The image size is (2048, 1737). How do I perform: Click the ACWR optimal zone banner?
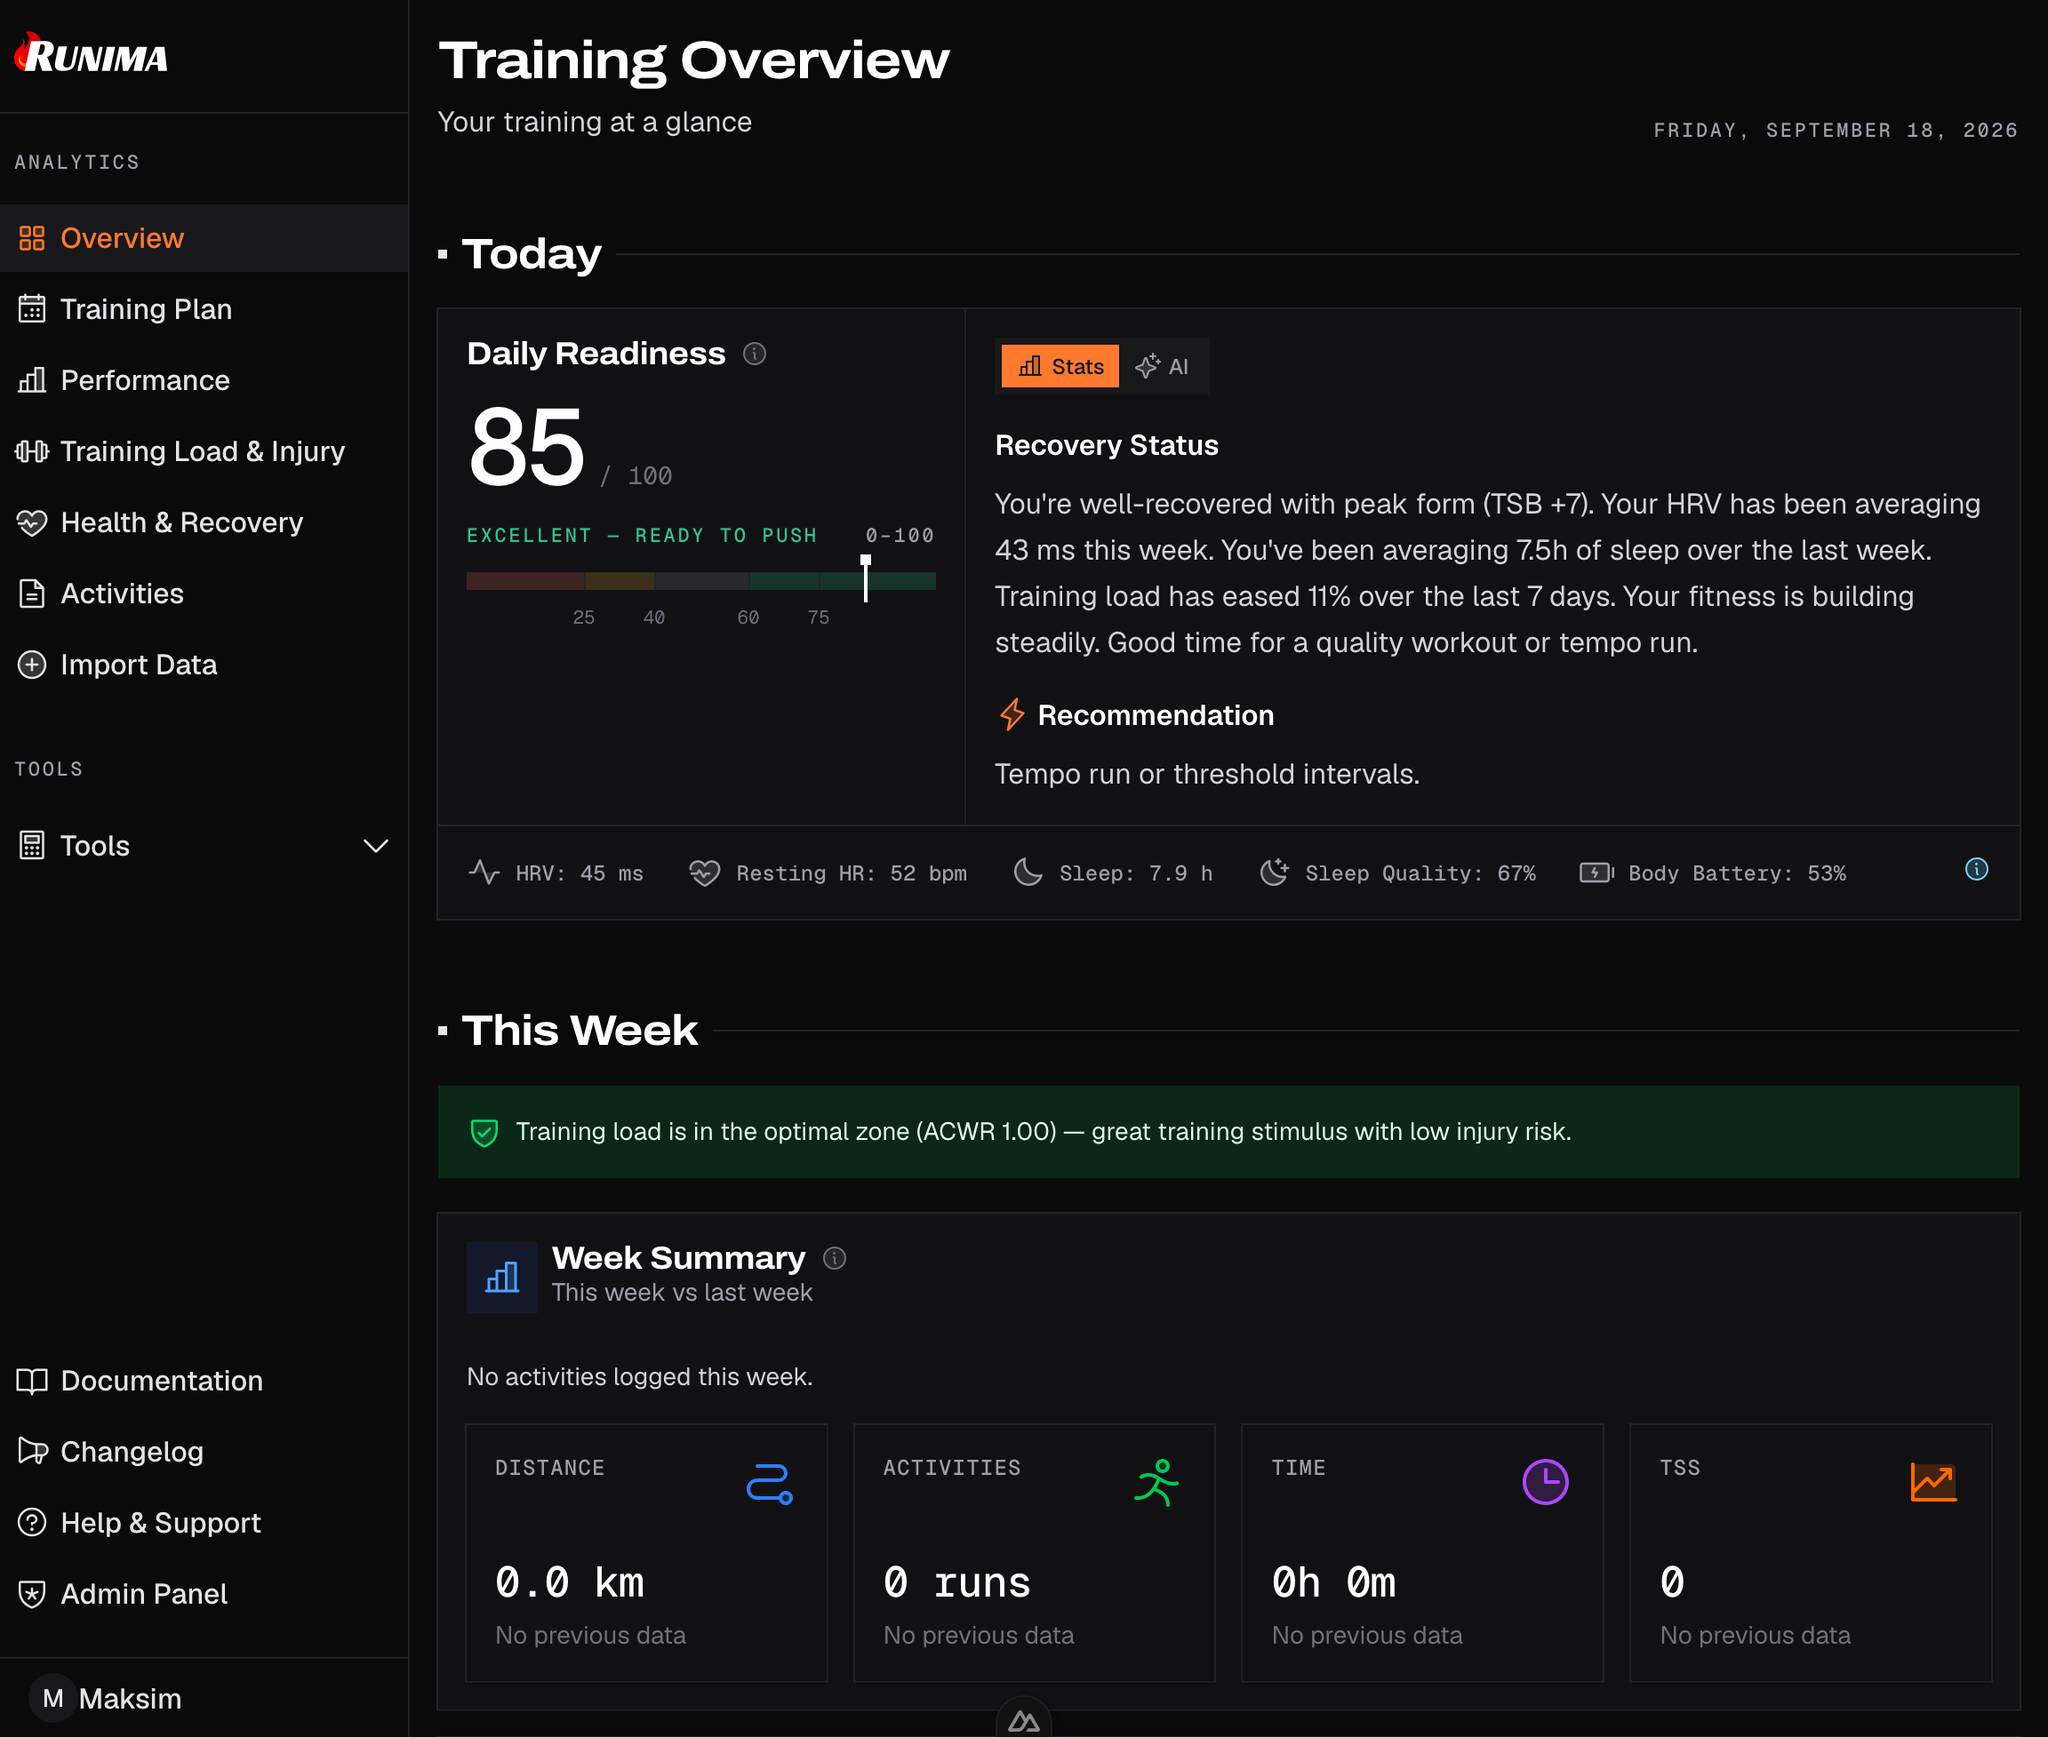(1228, 1131)
